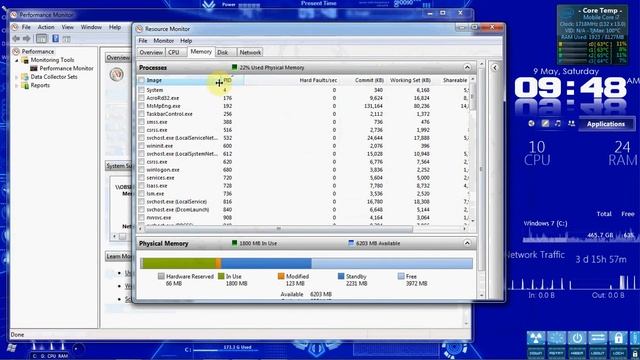The height and width of the screenshot is (360, 640).
Task: Click restart sun icon in bottom dock
Action: point(556,338)
